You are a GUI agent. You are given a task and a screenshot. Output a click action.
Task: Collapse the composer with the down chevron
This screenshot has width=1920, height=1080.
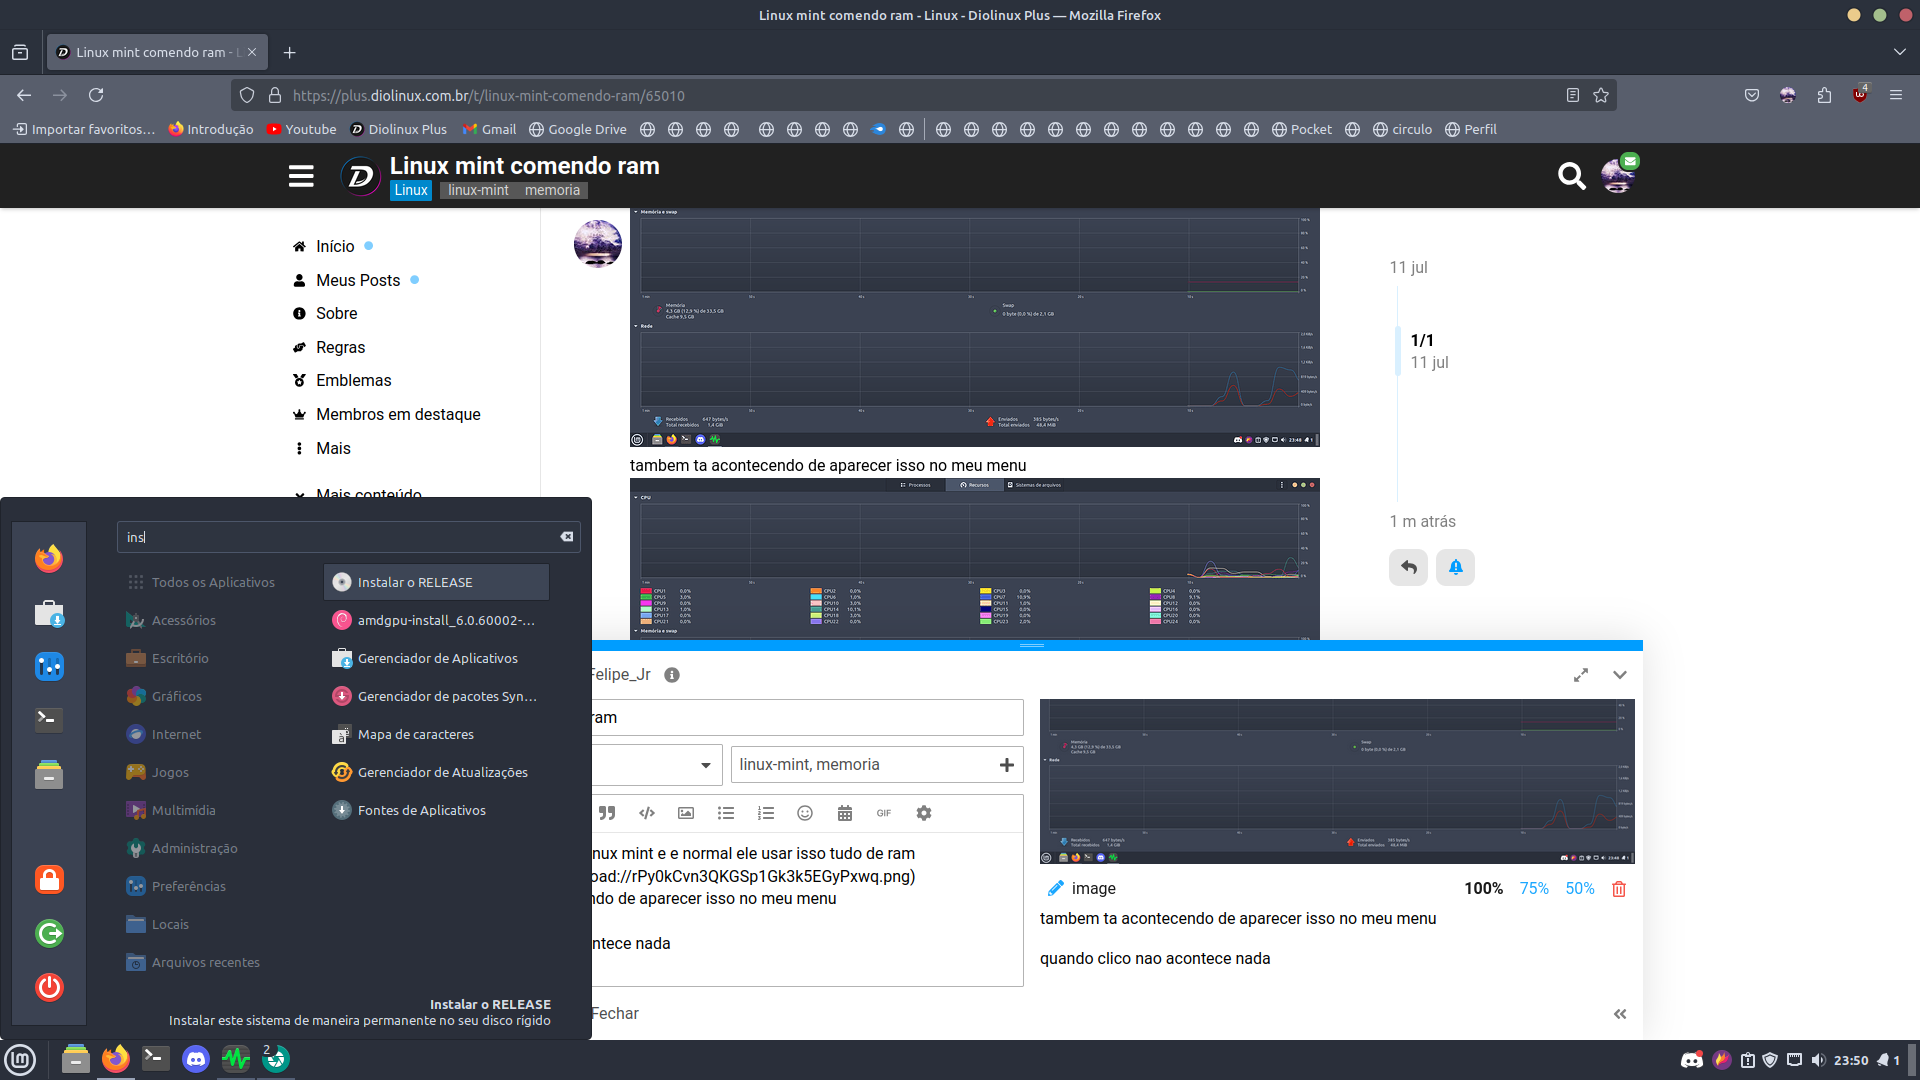tap(1620, 675)
